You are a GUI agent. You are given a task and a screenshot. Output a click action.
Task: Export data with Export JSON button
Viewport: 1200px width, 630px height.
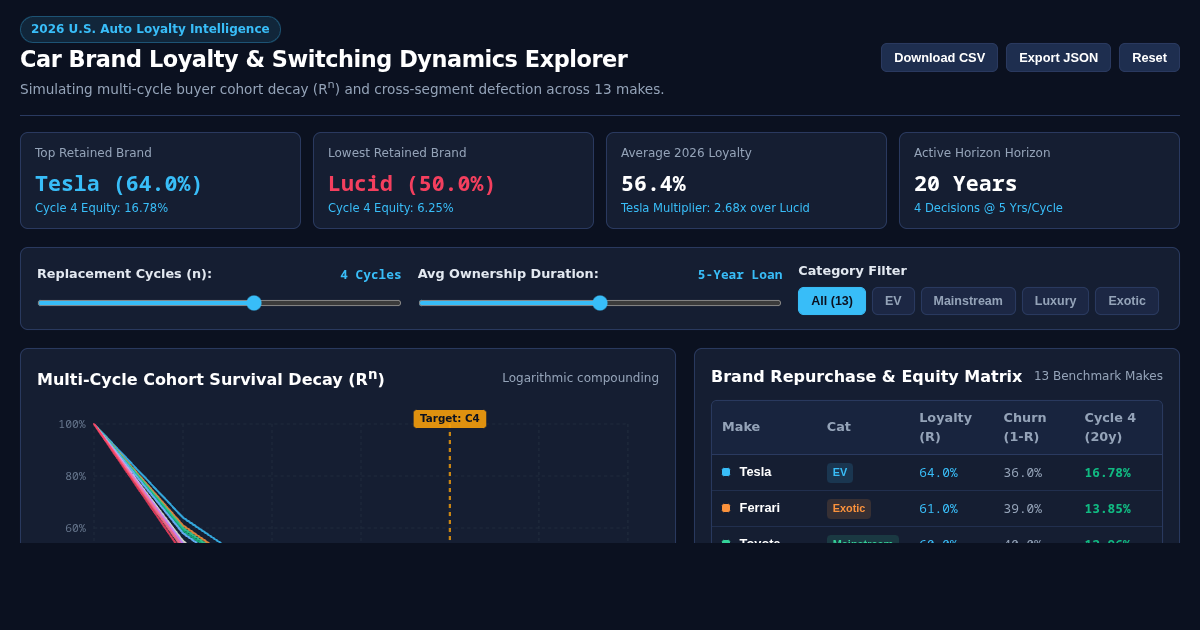click(1058, 58)
